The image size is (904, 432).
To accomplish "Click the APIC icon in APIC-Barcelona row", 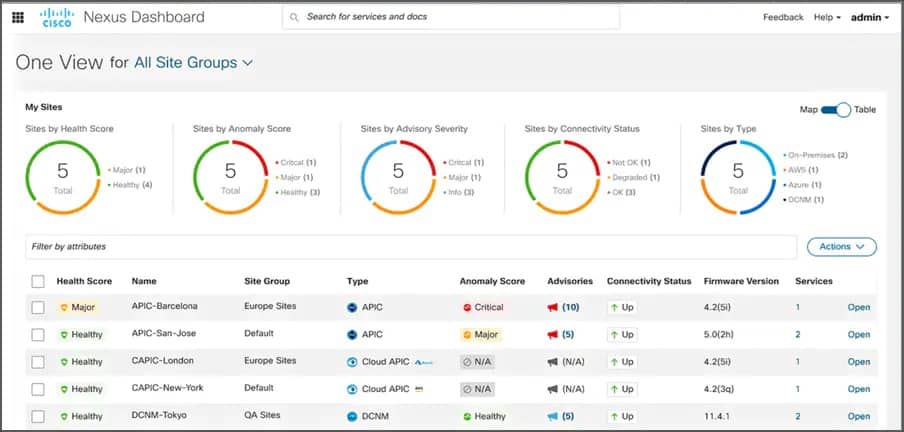I will tap(352, 307).
